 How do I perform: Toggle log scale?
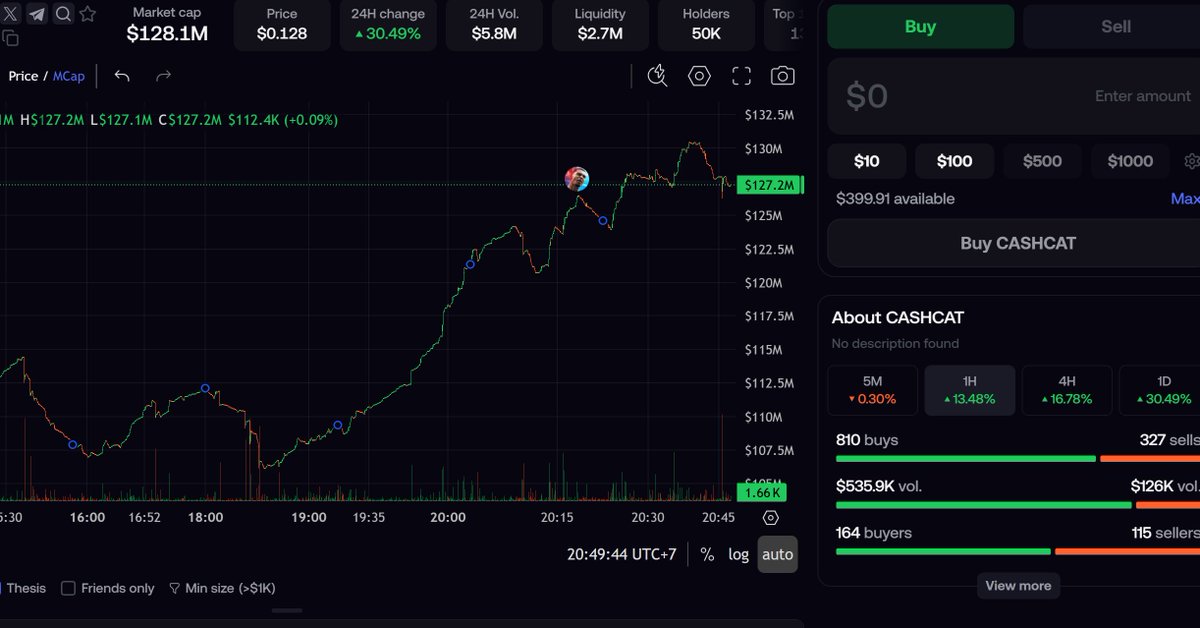[738, 554]
